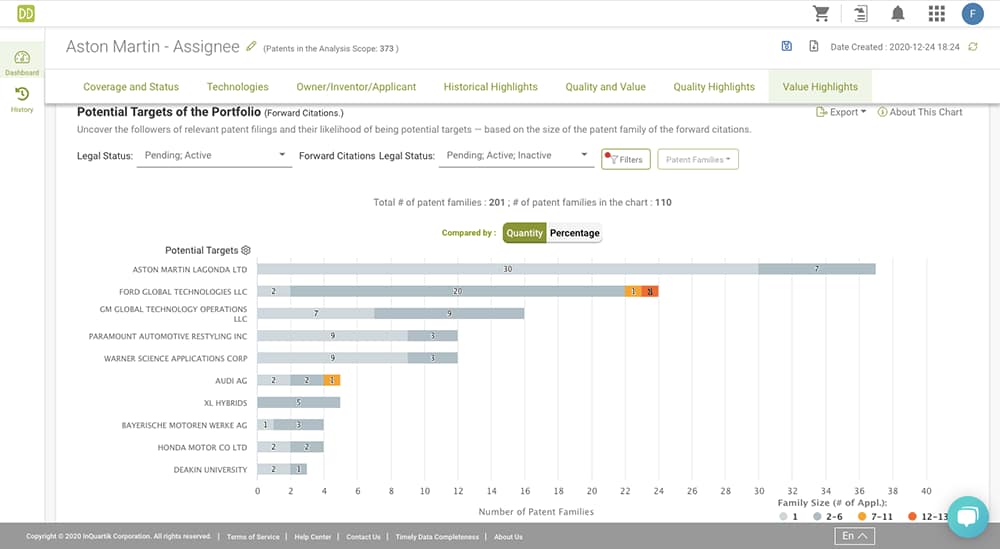The image size is (1000, 549).
Task: Compare by Quantity
Action: coord(524,233)
